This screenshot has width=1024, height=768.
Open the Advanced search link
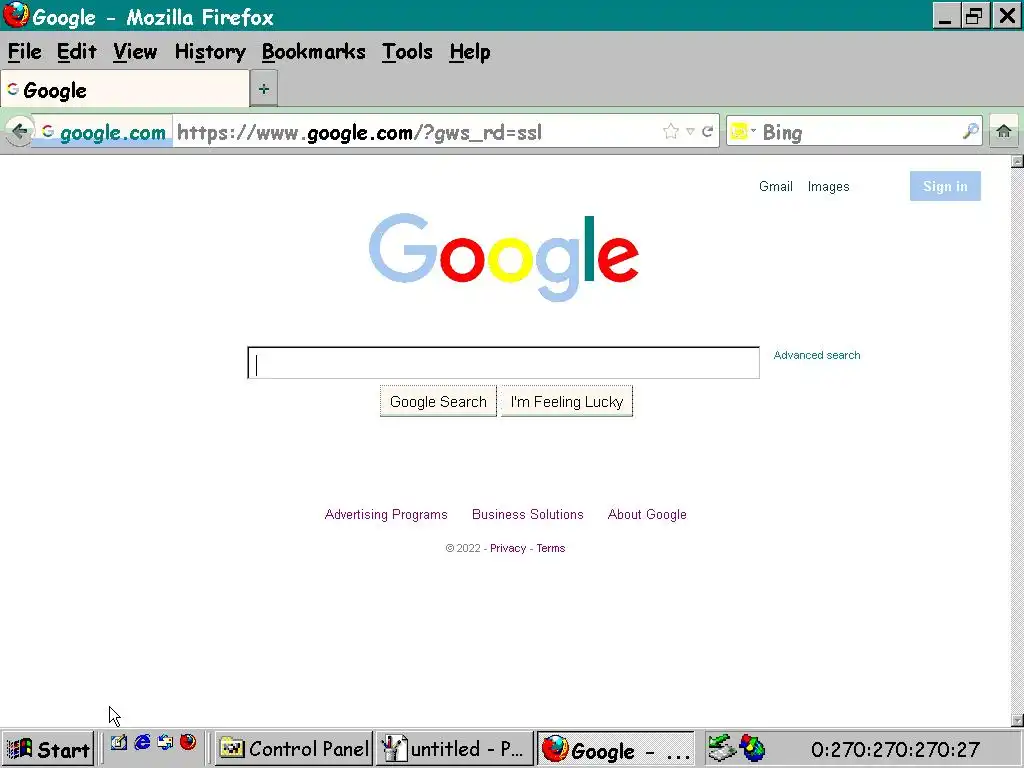pyautogui.click(x=816, y=355)
